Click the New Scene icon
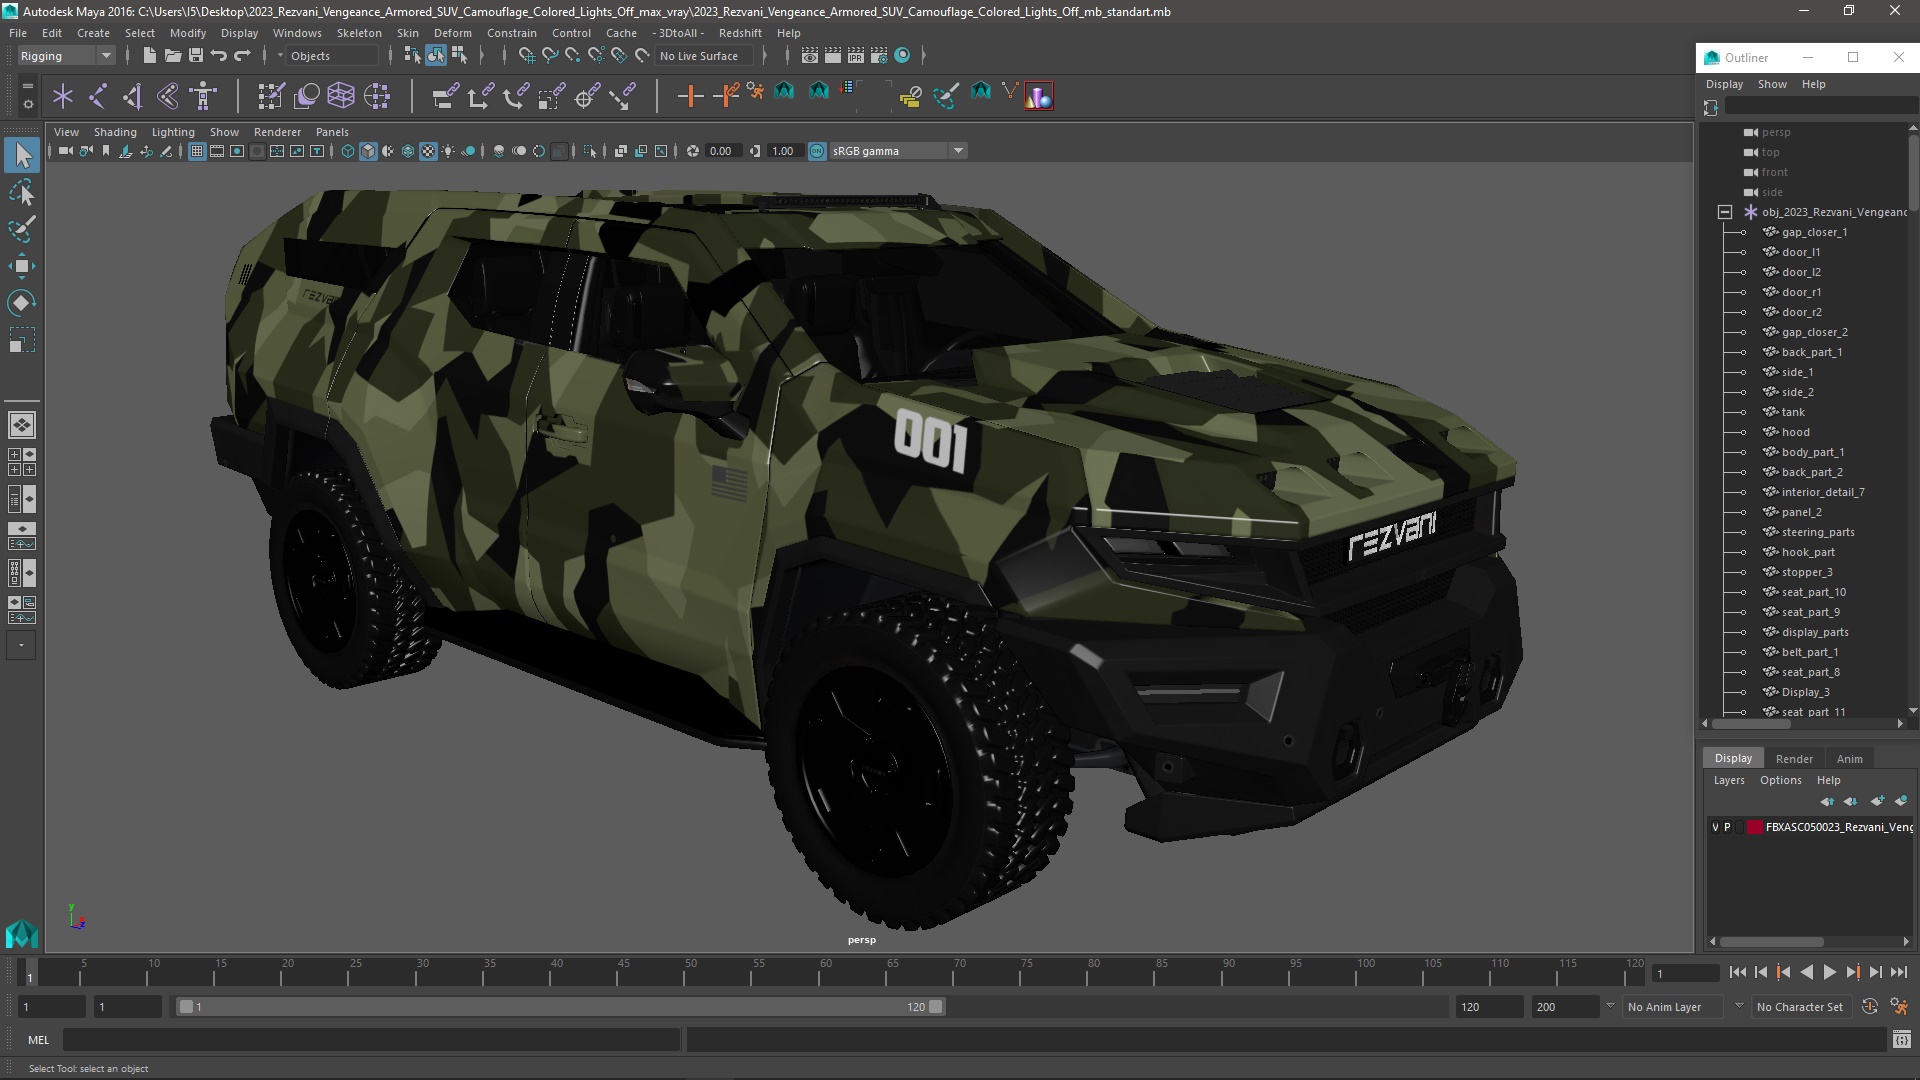This screenshot has width=1920, height=1080. 149,56
